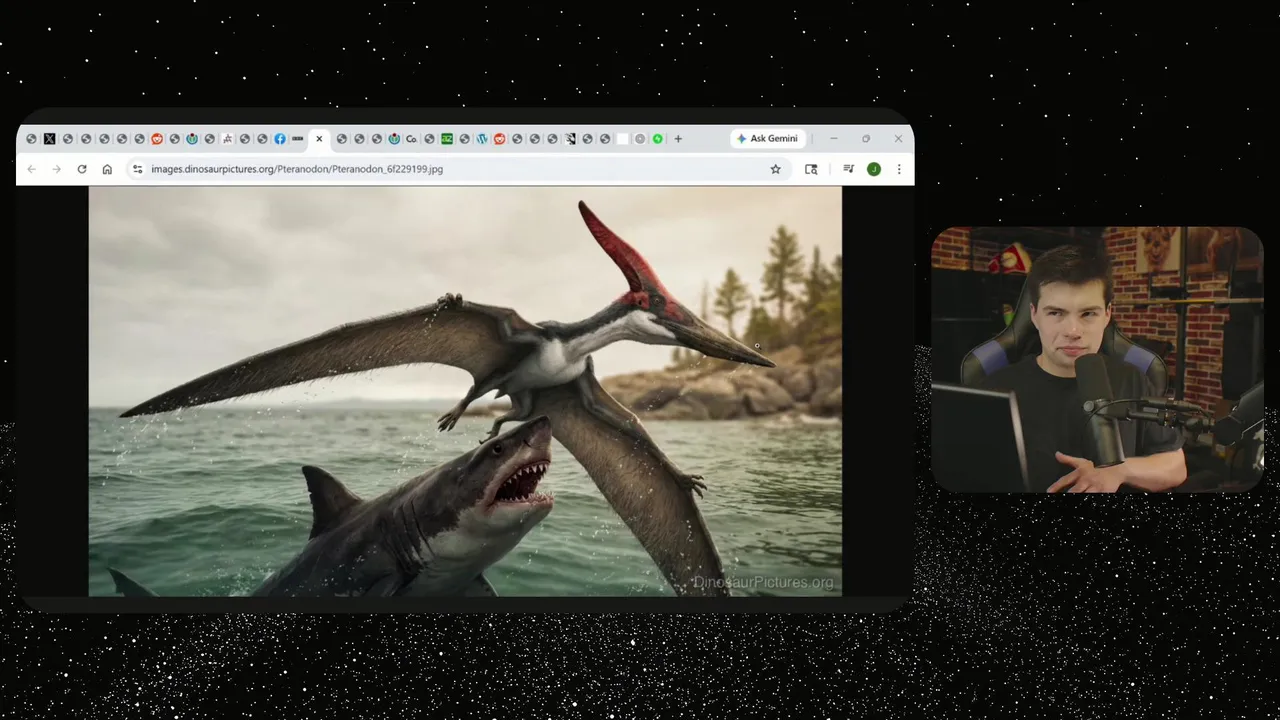Switch to the green '32' icon tab
Image resolution: width=1280 pixels, height=720 pixels.
pos(447,139)
